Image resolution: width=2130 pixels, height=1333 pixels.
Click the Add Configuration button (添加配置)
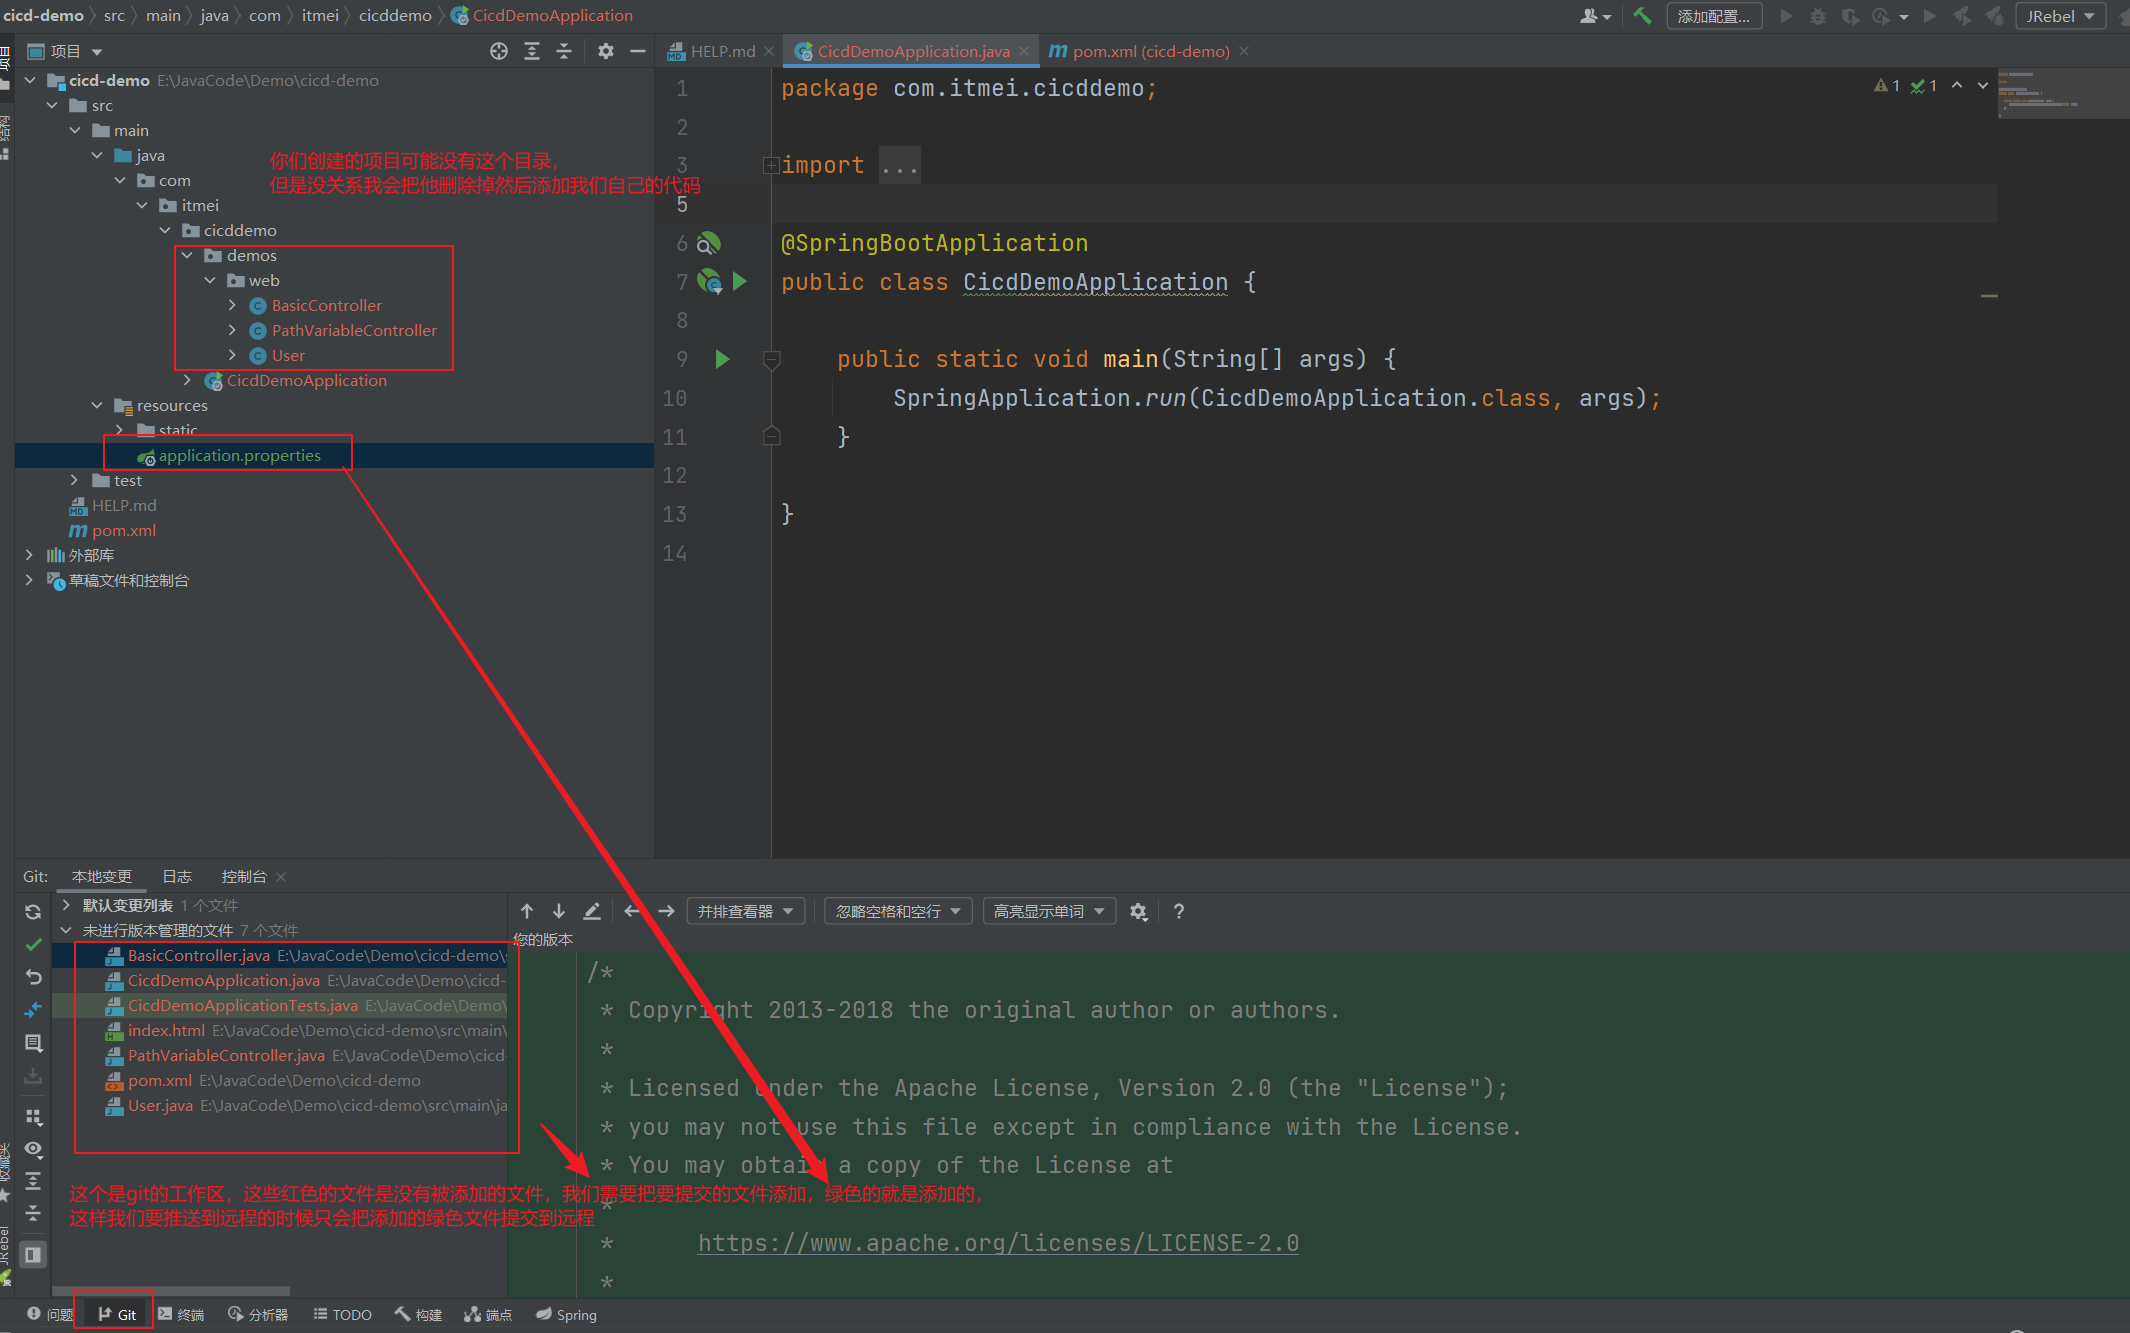(1713, 16)
